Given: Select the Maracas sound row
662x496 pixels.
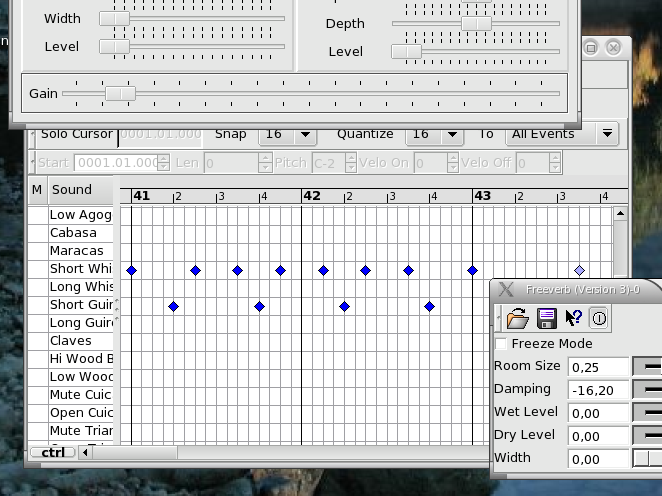Looking at the screenshot, I should (81, 251).
